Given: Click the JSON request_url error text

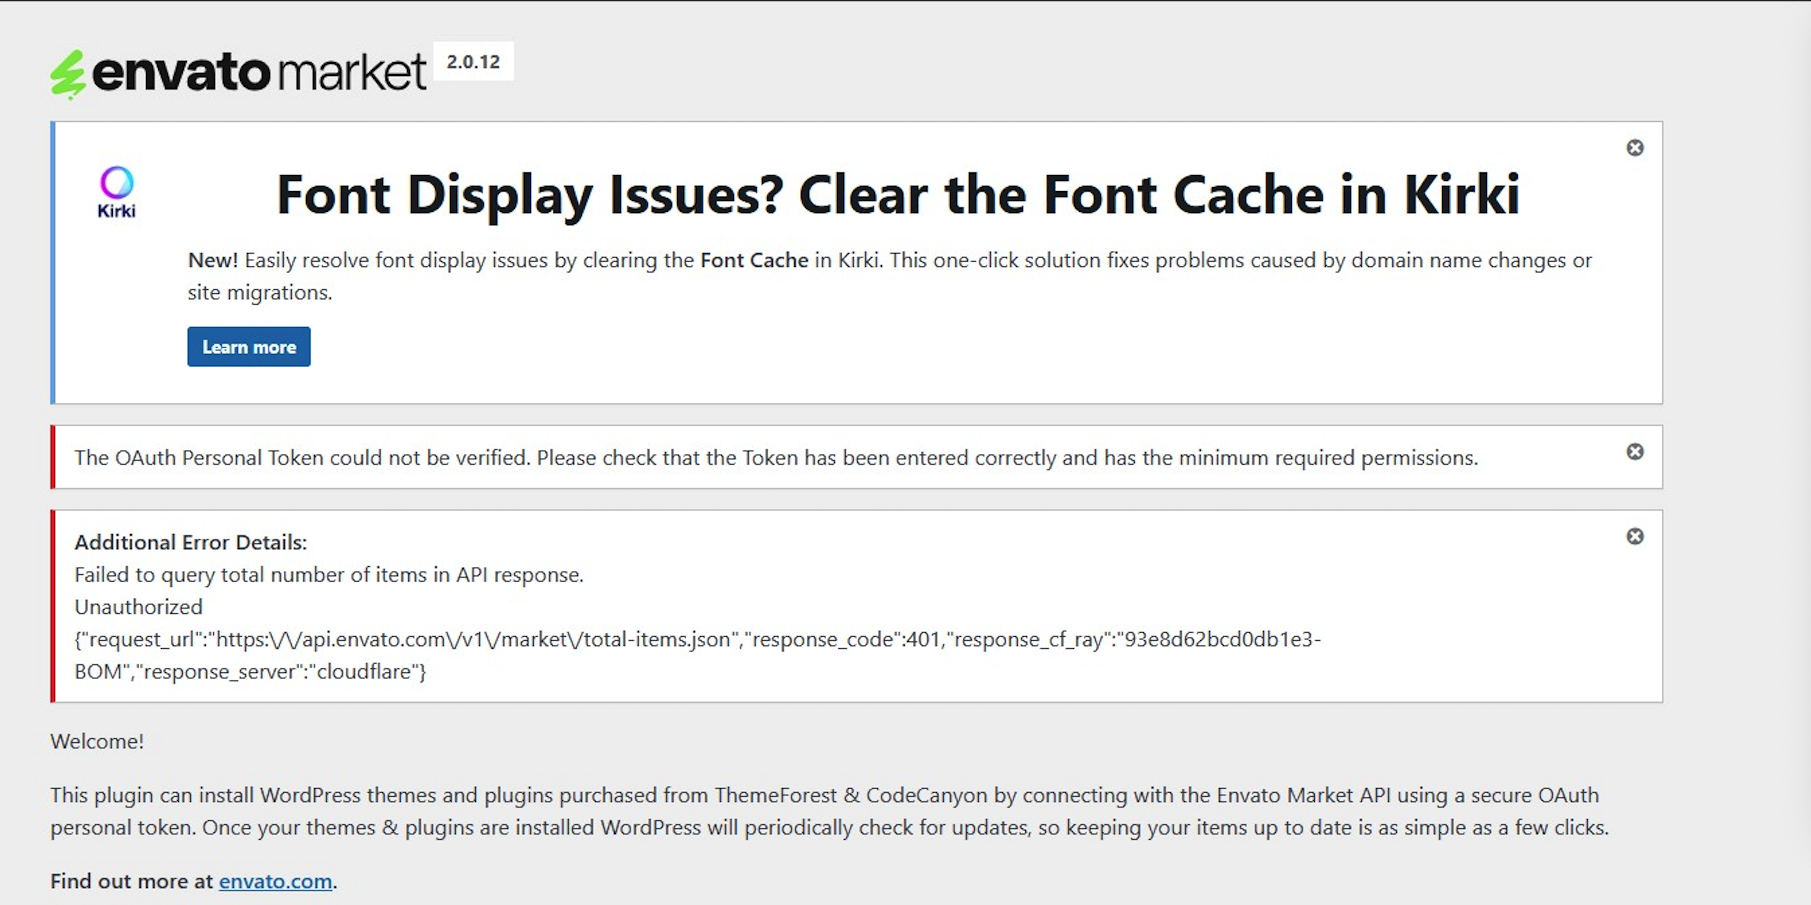Looking at the screenshot, I should [698, 655].
